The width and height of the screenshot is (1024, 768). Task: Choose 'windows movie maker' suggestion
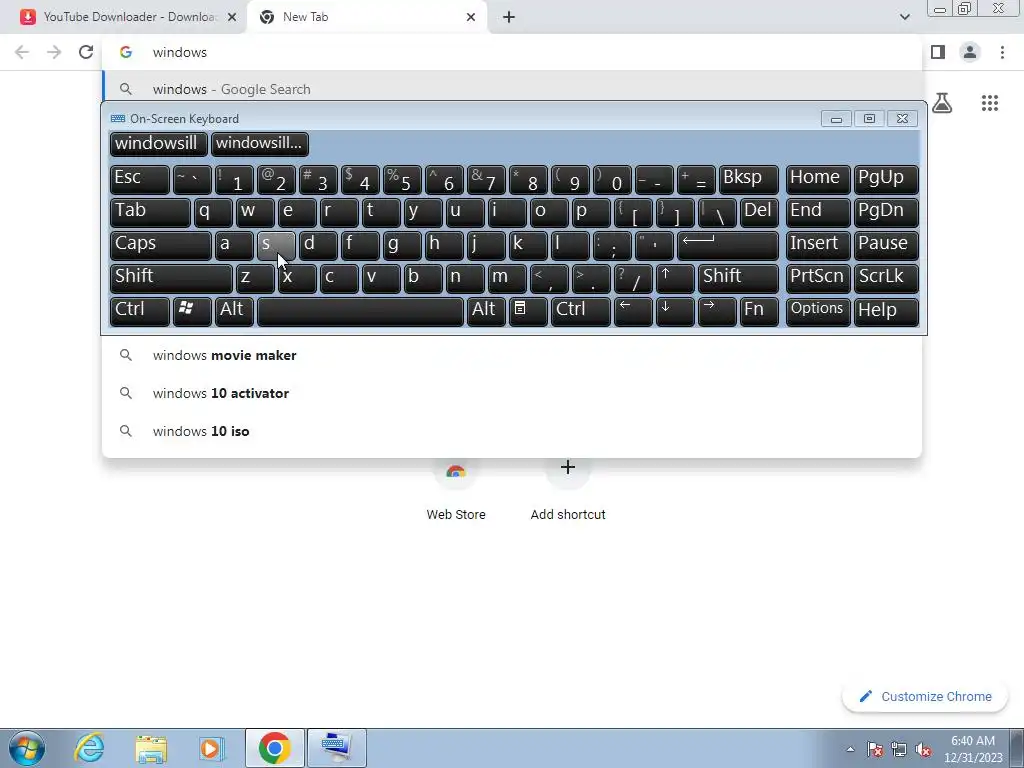[512, 355]
